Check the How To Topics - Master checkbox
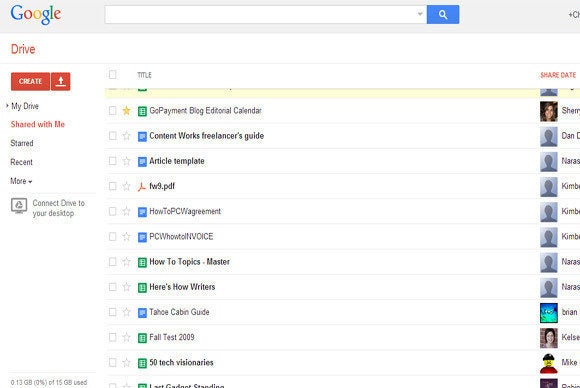 click(x=112, y=262)
